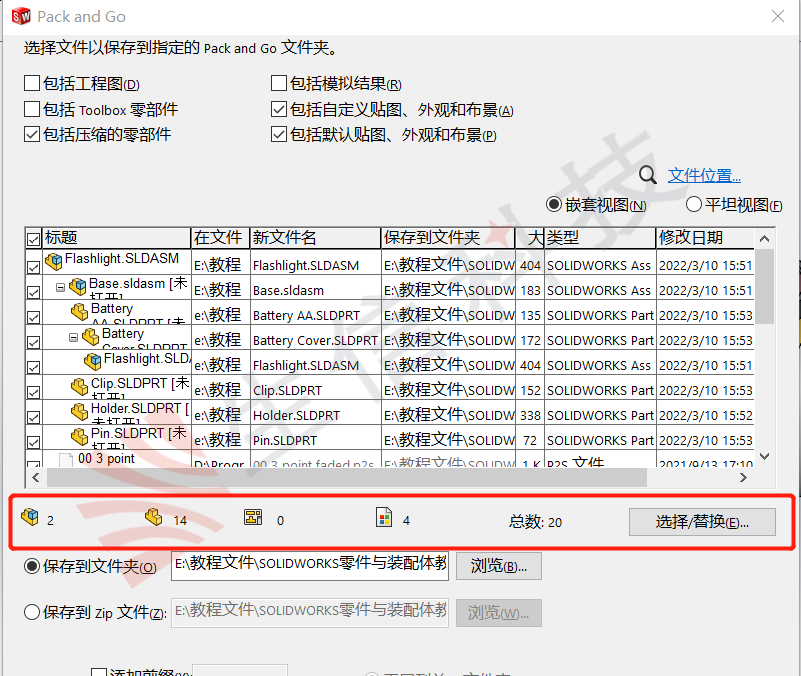Click the save-to-folder path field
The image size is (801, 676).
pos(310,566)
